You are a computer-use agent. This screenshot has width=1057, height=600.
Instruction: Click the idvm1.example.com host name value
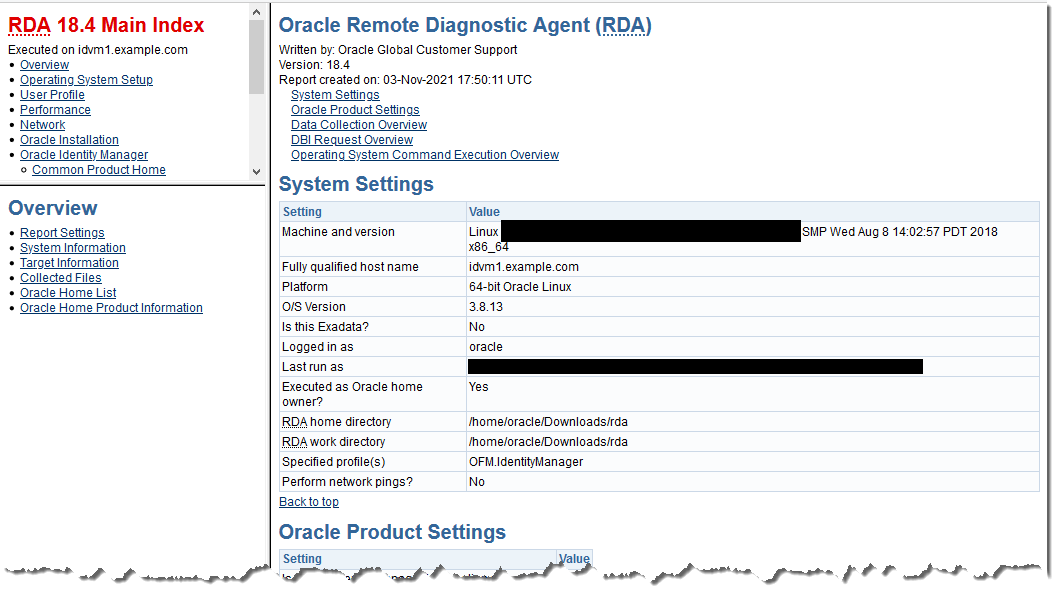[x=523, y=267]
